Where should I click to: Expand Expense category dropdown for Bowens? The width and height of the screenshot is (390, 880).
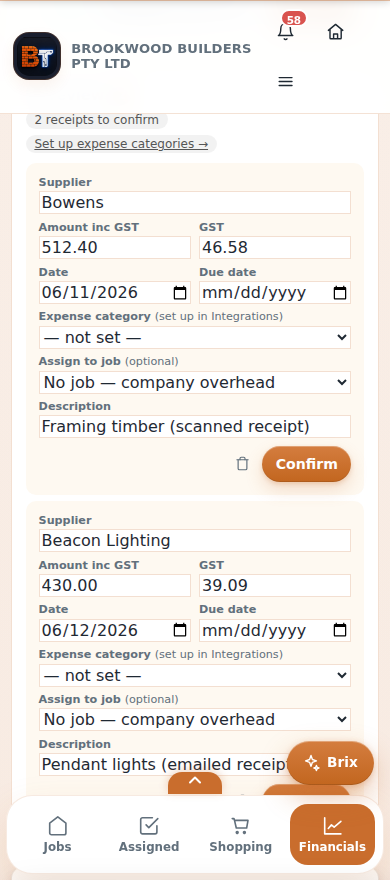point(195,337)
